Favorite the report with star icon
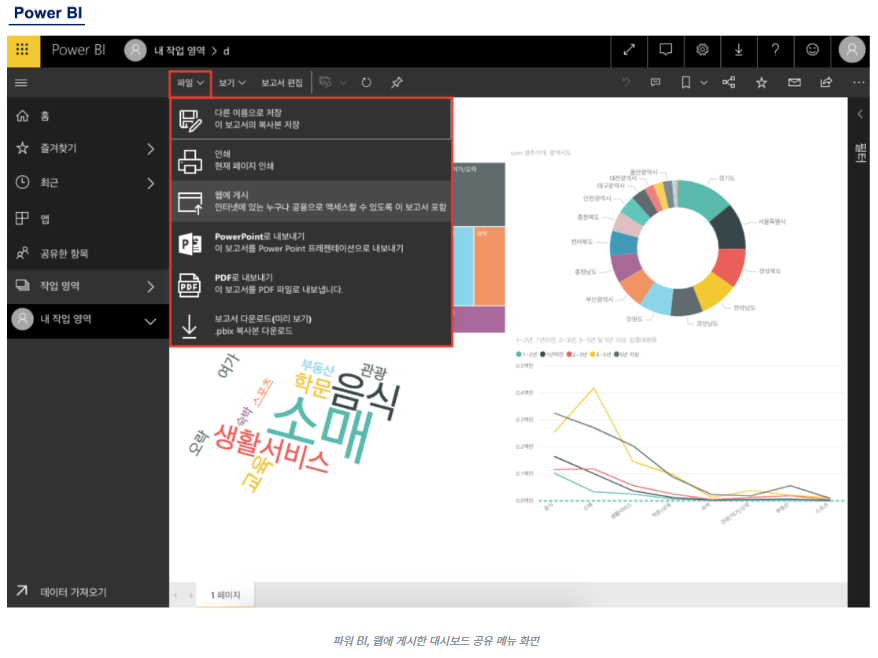Image resolution: width=878 pixels, height=658 pixels. [x=762, y=83]
